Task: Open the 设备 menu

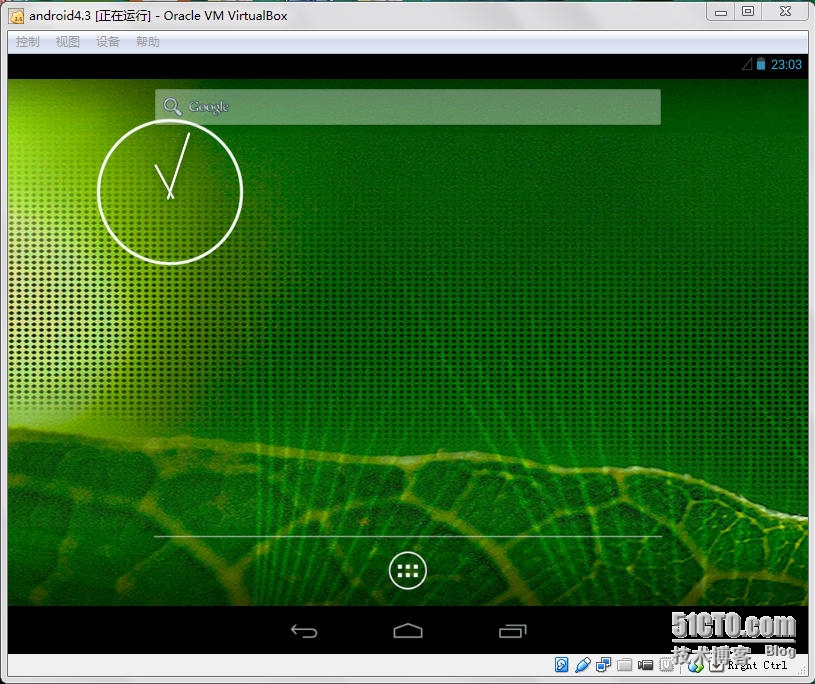Action: coord(108,42)
